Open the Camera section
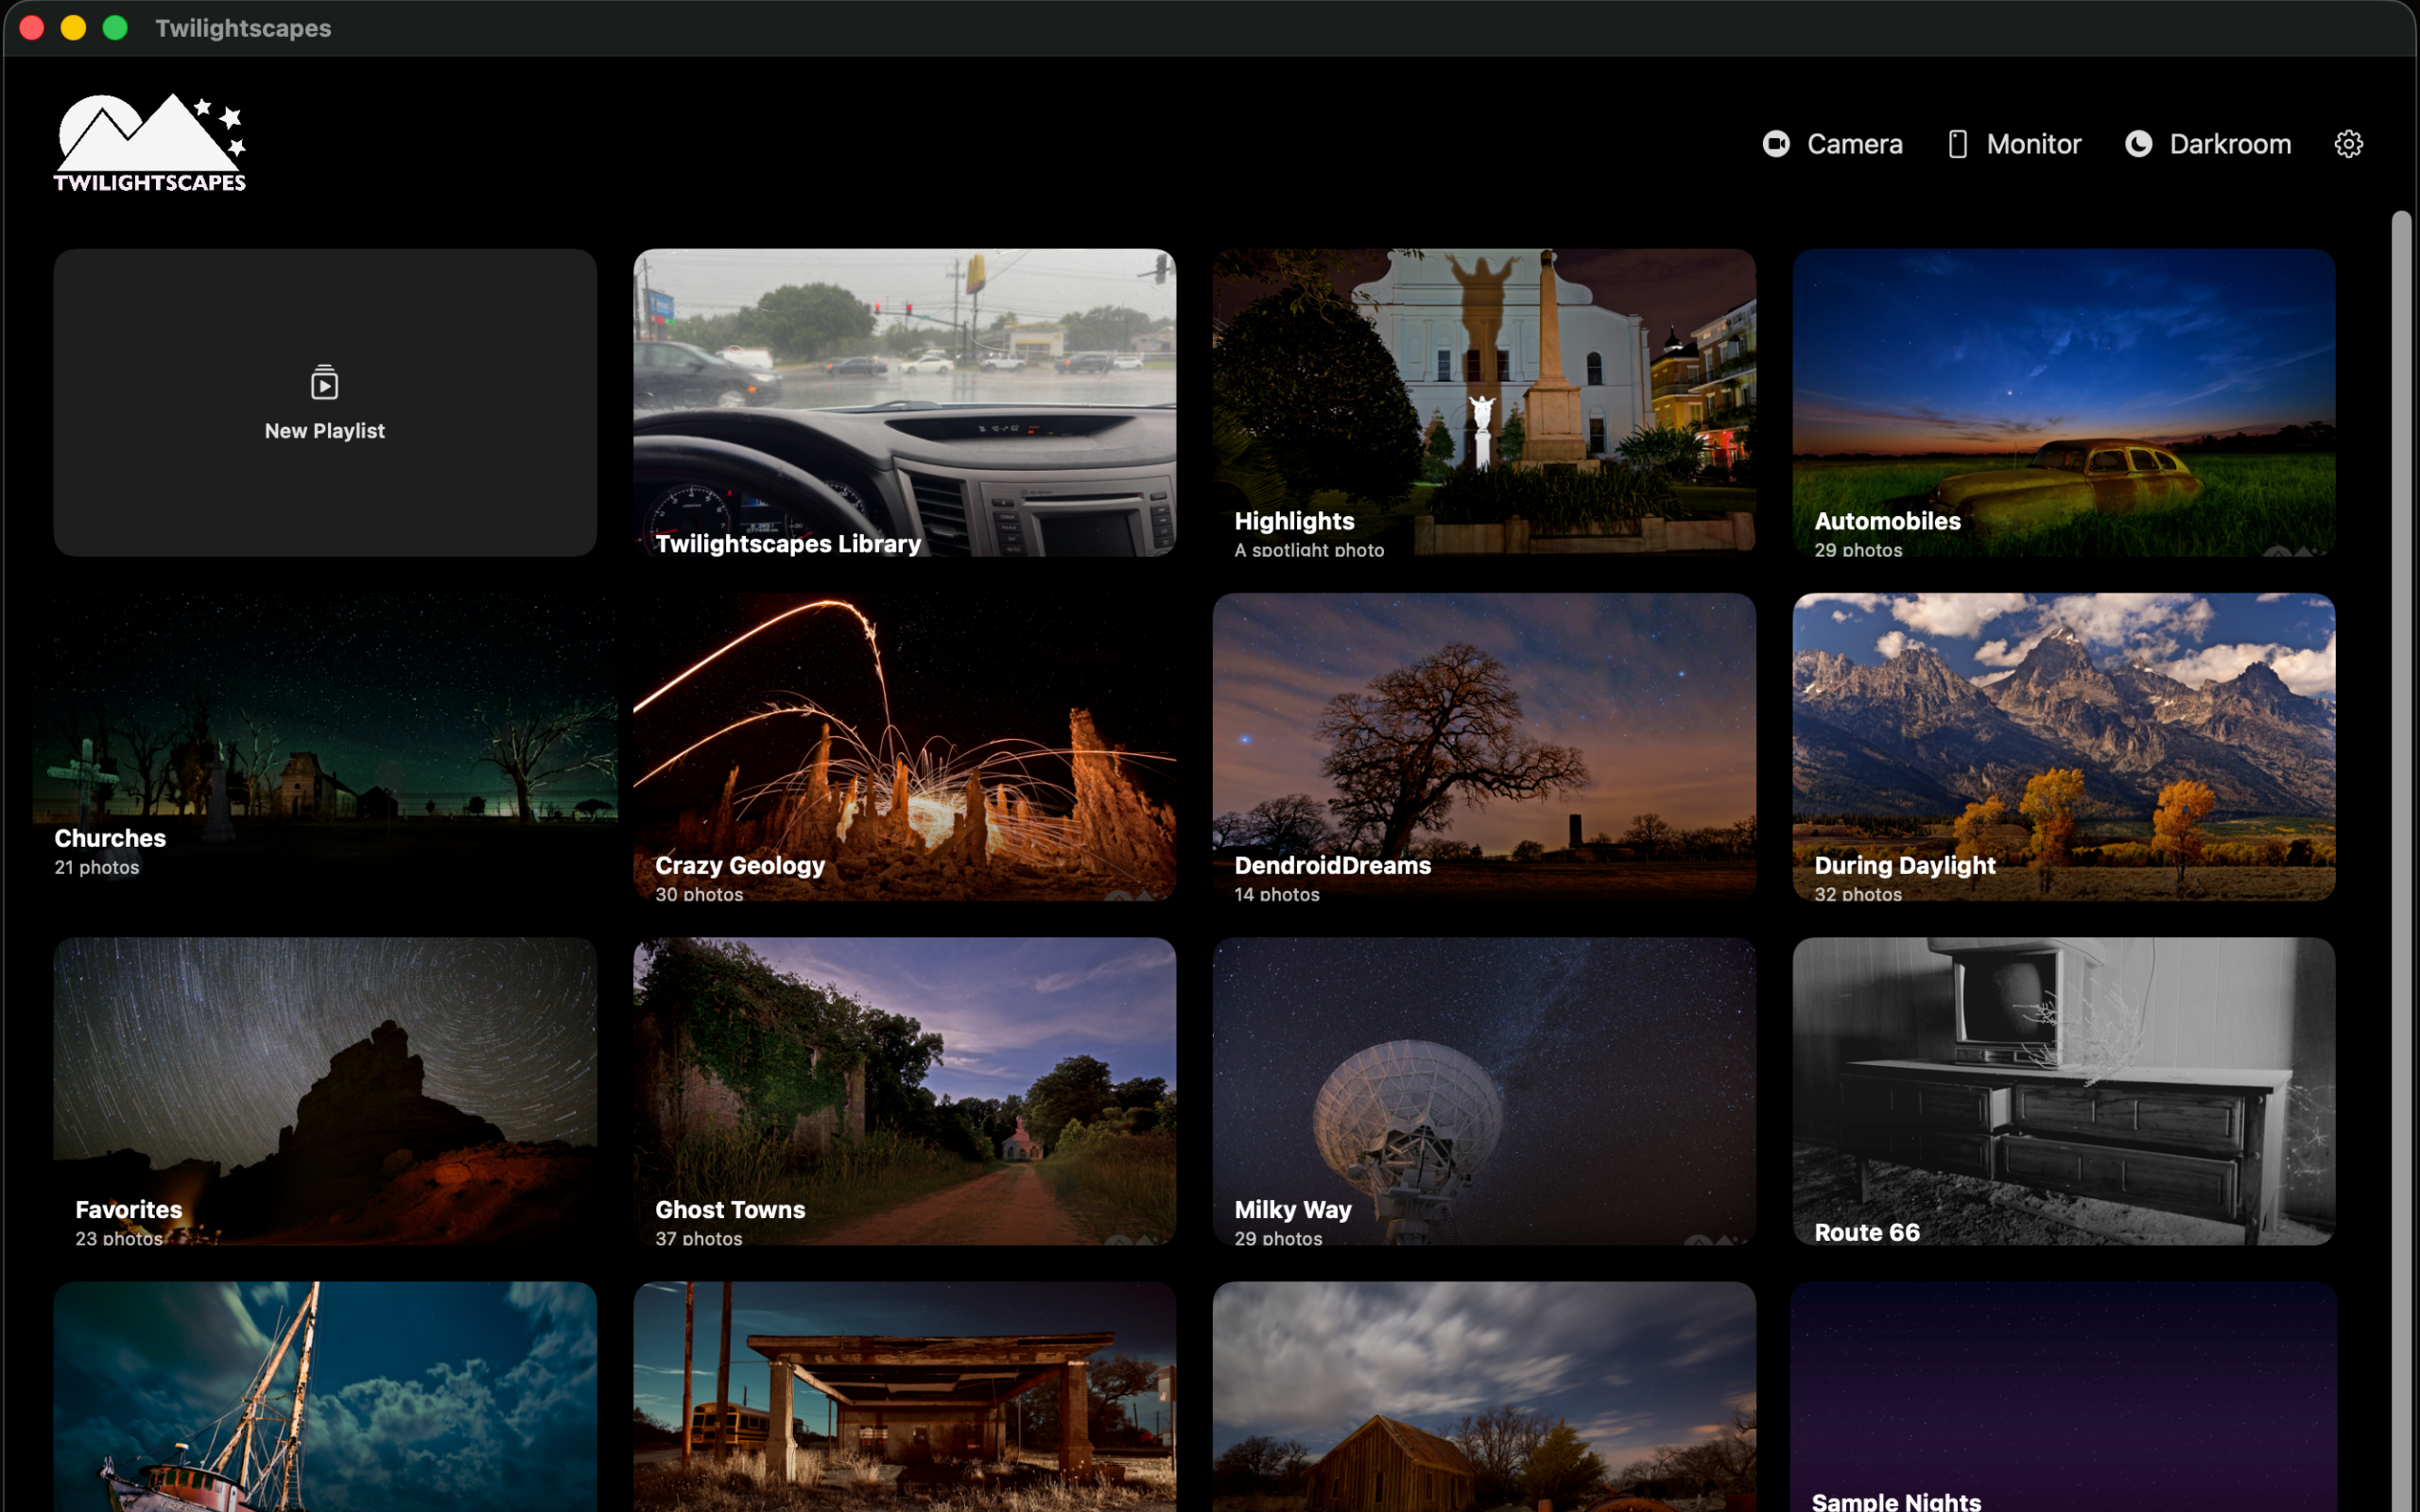This screenshot has height=1512, width=2420. pyautogui.click(x=1833, y=144)
